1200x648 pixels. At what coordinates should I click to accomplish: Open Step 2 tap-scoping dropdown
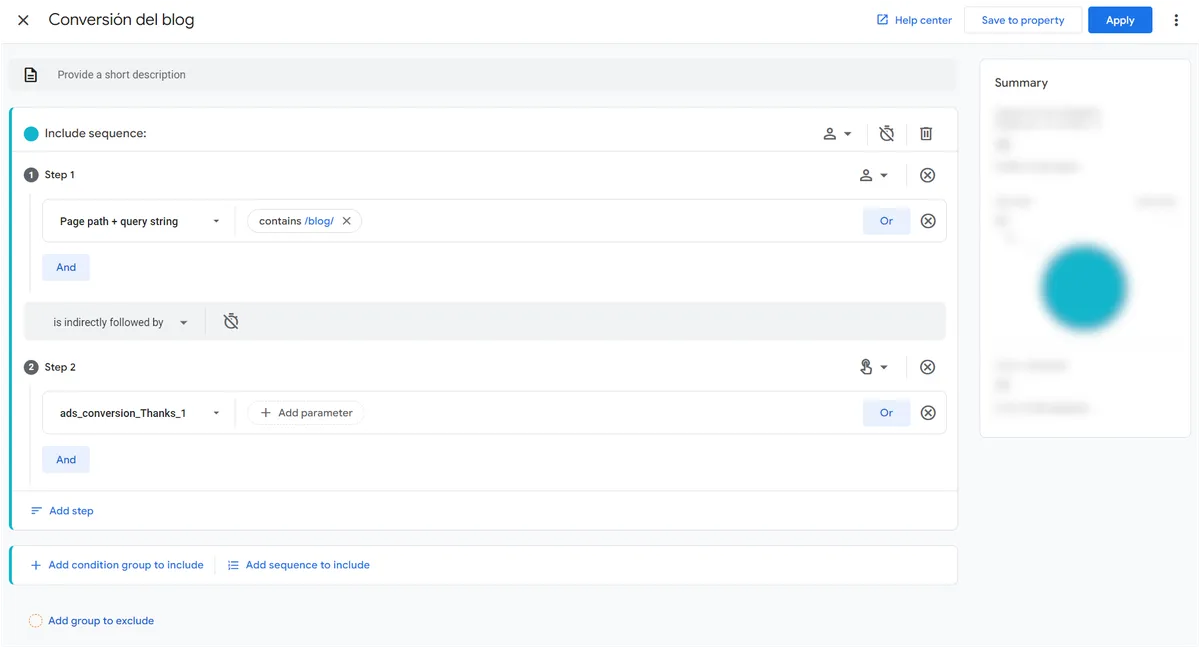873,366
